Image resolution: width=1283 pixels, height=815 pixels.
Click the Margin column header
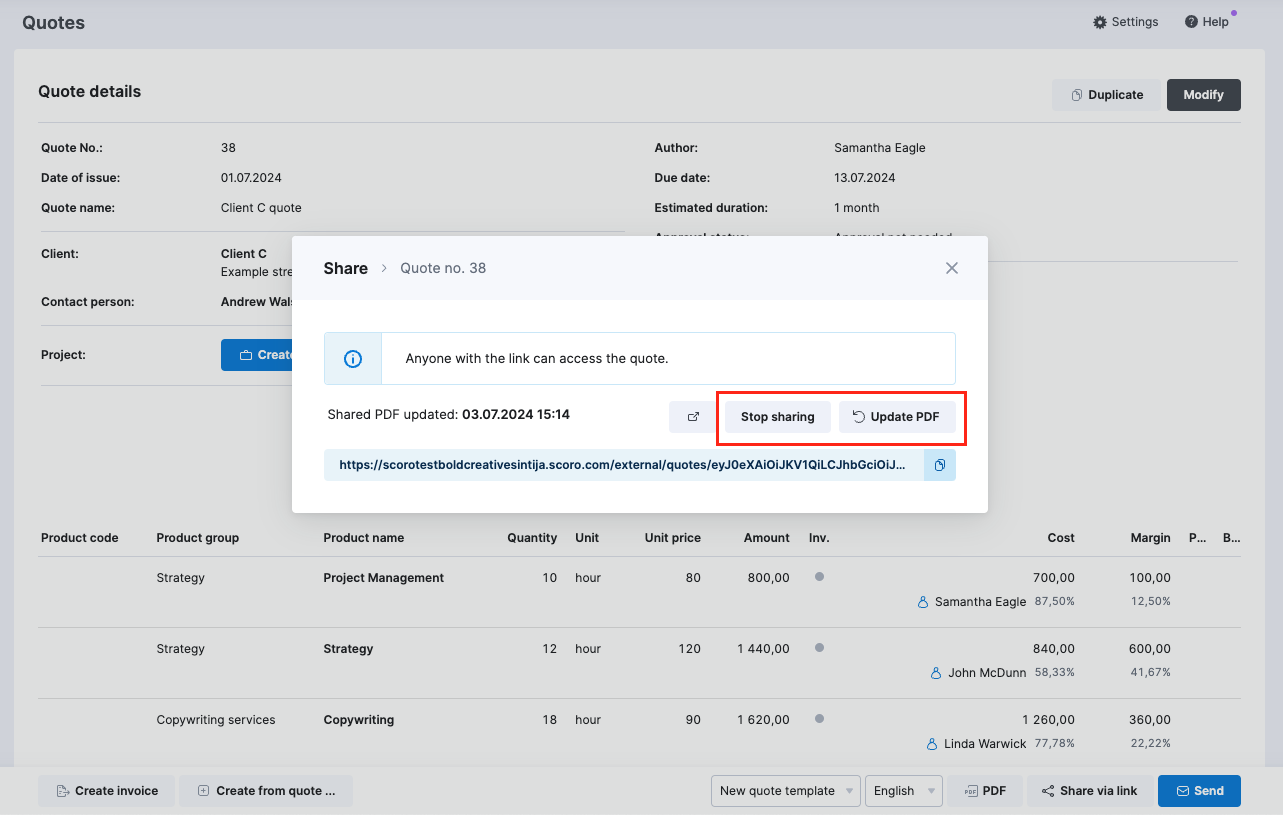point(1151,538)
